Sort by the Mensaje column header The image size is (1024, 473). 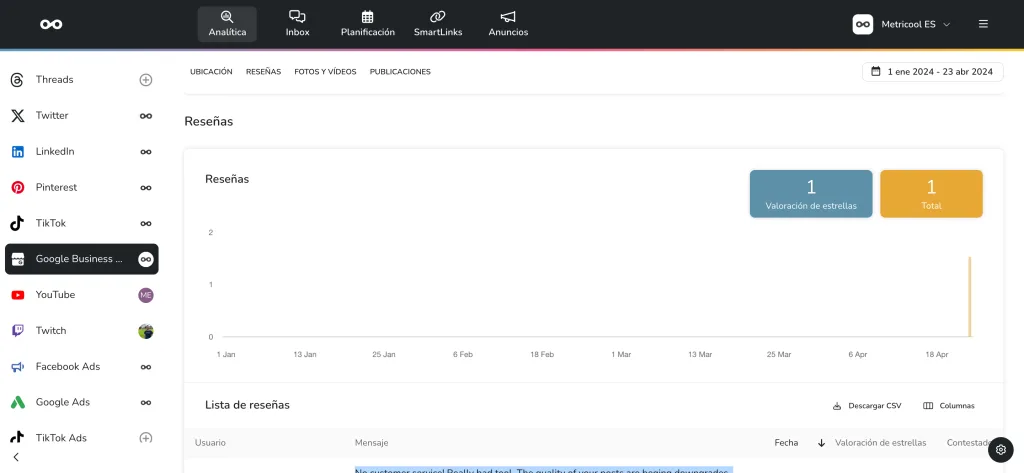coord(372,443)
